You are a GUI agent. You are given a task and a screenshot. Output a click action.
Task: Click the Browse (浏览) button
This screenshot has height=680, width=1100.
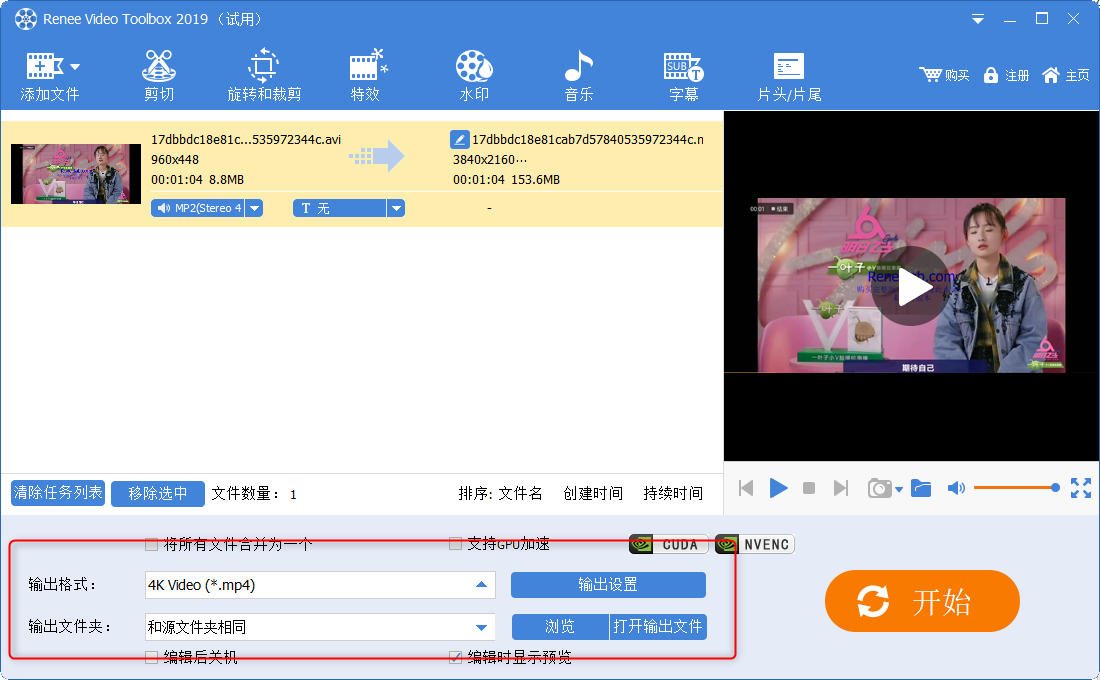click(x=560, y=627)
